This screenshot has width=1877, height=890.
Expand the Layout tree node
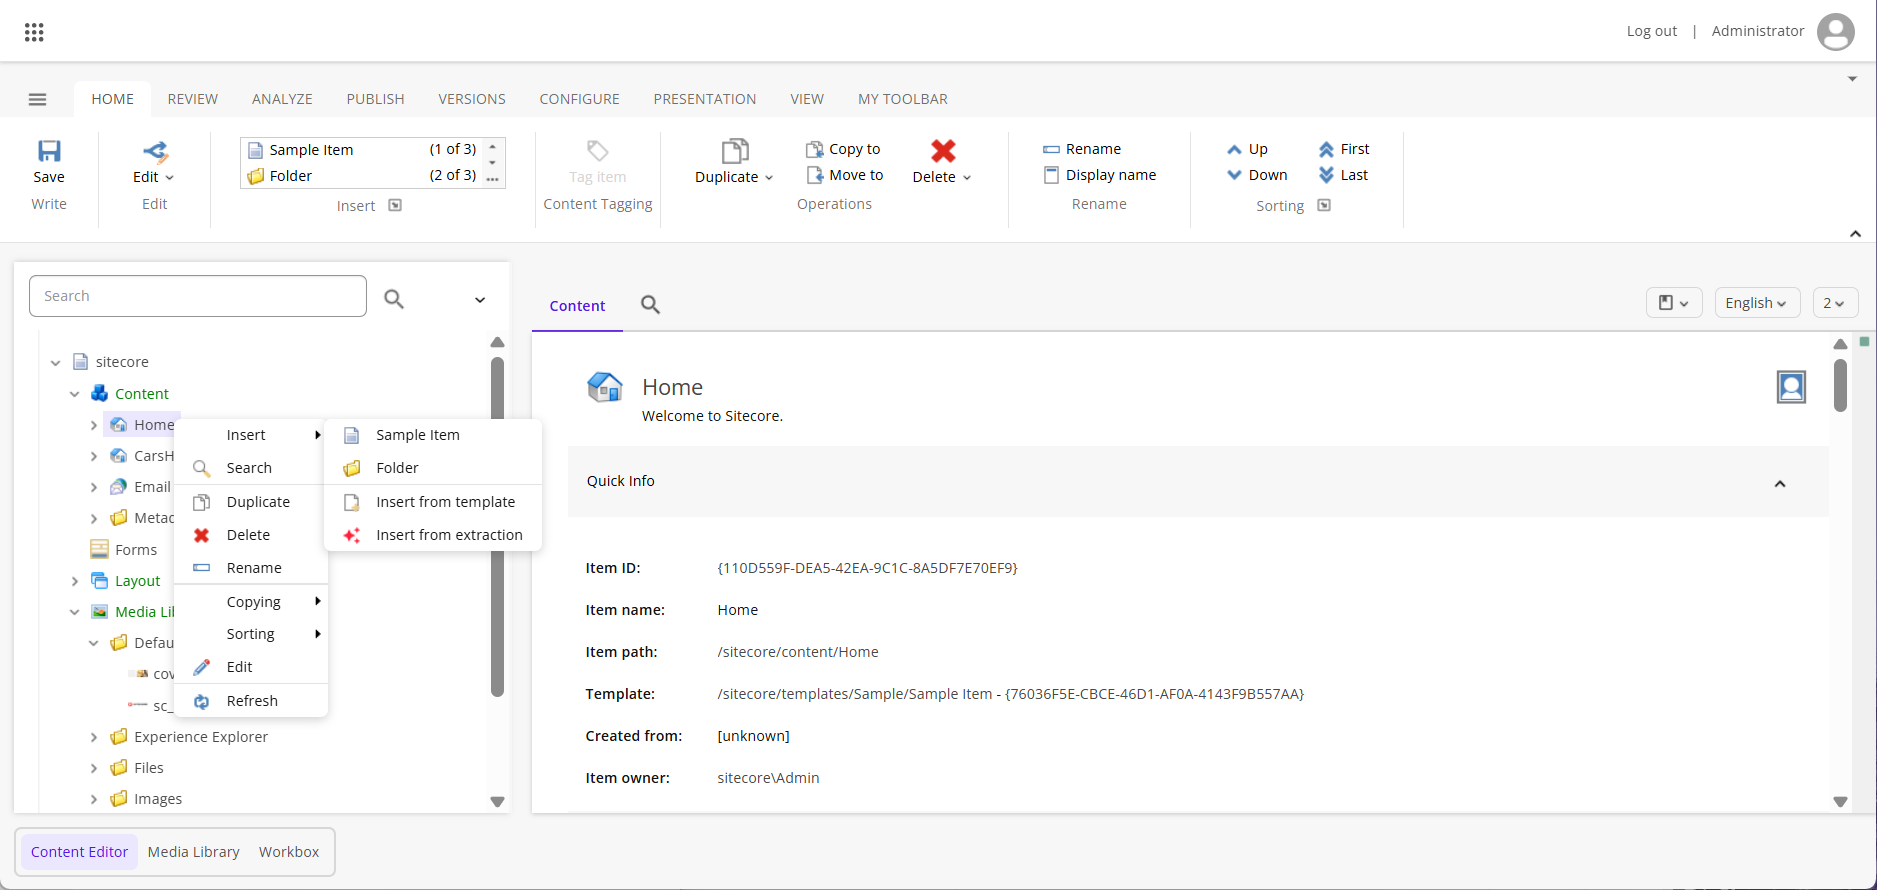[75, 581]
